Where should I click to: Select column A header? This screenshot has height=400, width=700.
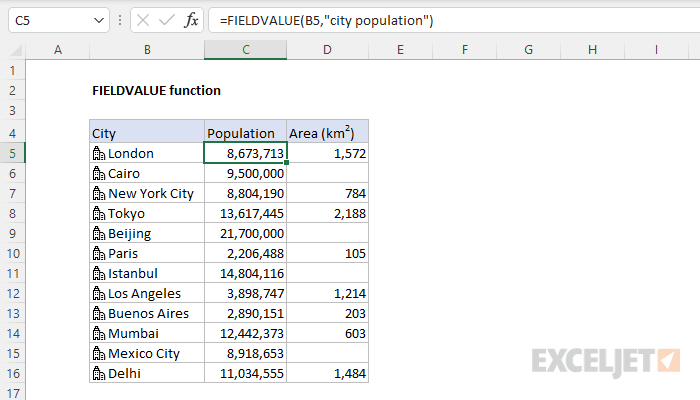click(58, 50)
